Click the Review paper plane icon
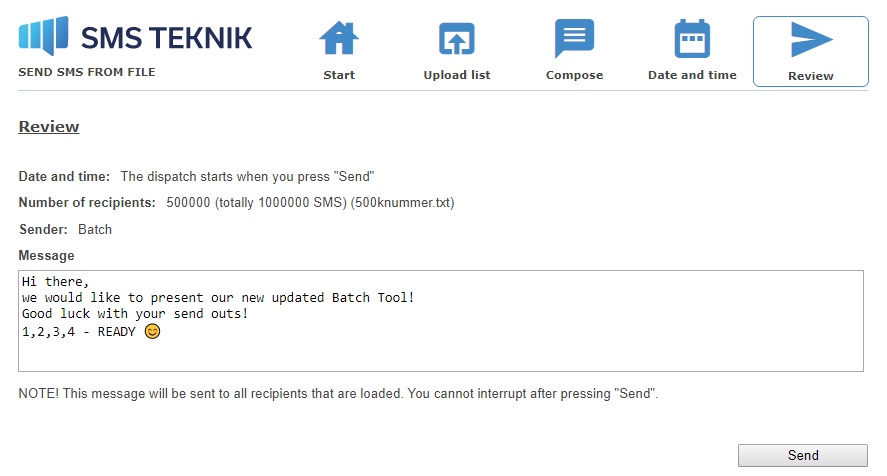 point(811,40)
